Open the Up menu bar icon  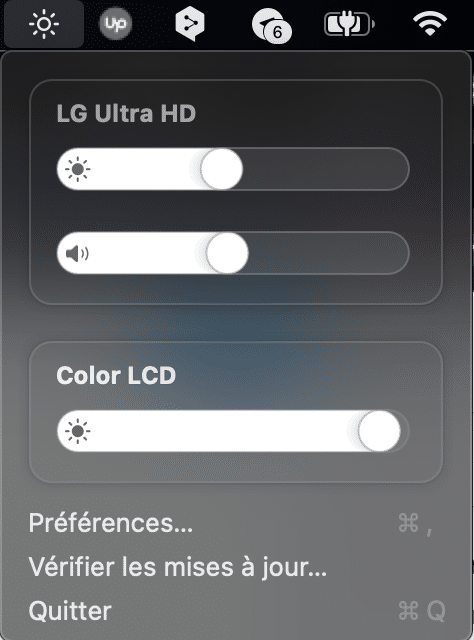click(116, 24)
